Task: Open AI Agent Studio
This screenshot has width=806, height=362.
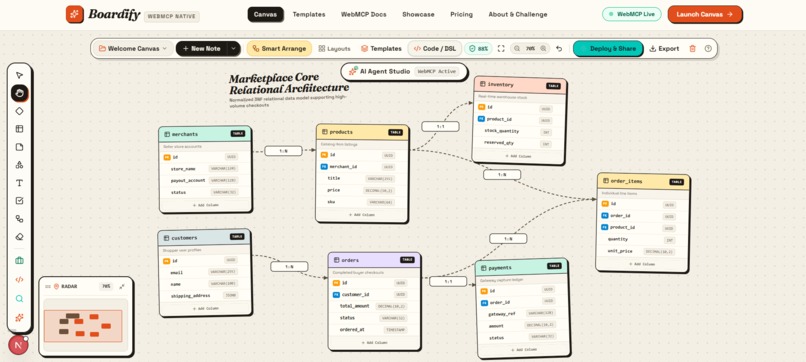Action: point(404,71)
